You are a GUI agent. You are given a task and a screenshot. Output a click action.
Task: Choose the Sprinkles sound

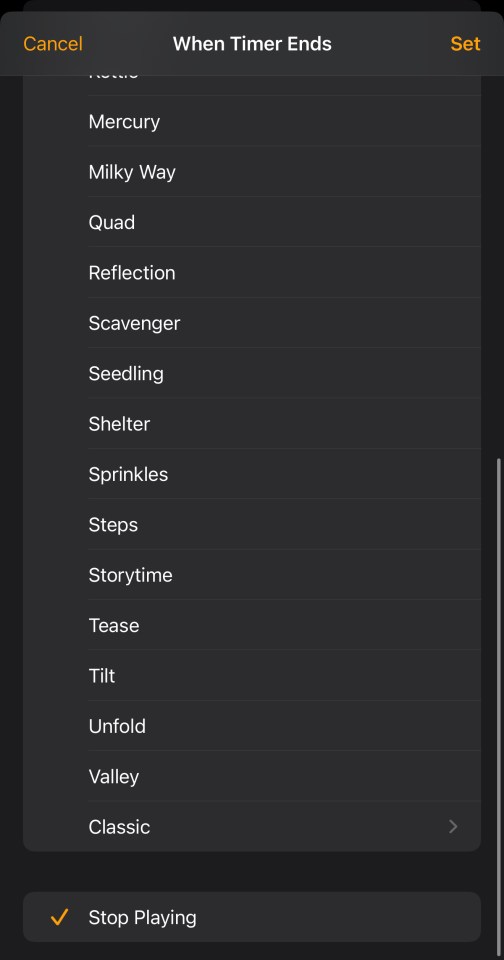click(x=252, y=474)
